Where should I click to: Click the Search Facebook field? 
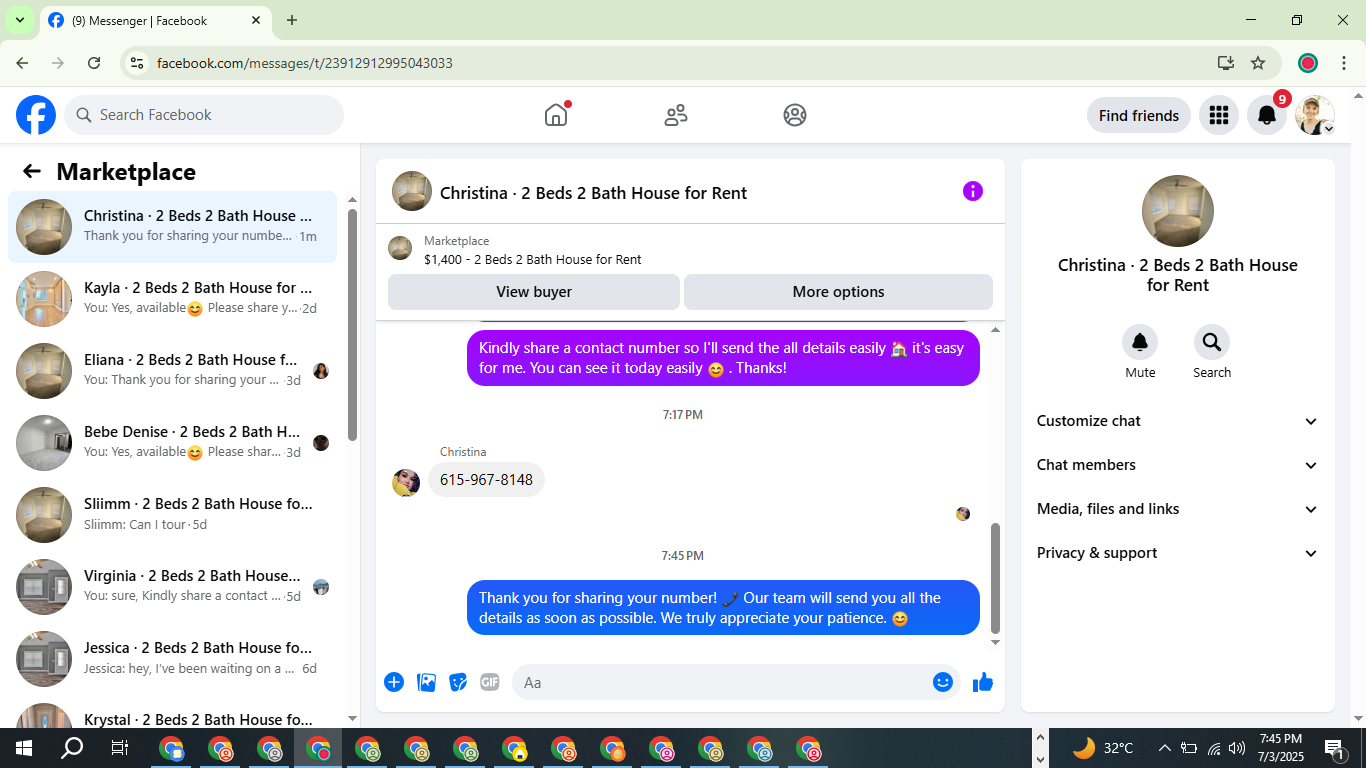click(x=204, y=115)
